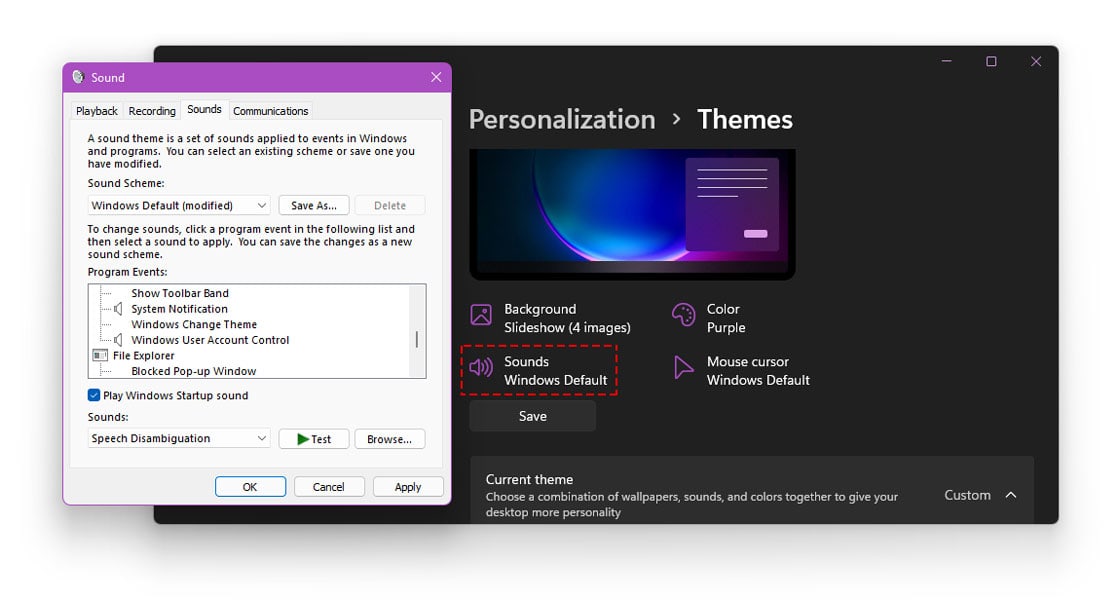This screenshot has width=1120, height=600.
Task: Switch to the Playback tab
Action: (96, 110)
